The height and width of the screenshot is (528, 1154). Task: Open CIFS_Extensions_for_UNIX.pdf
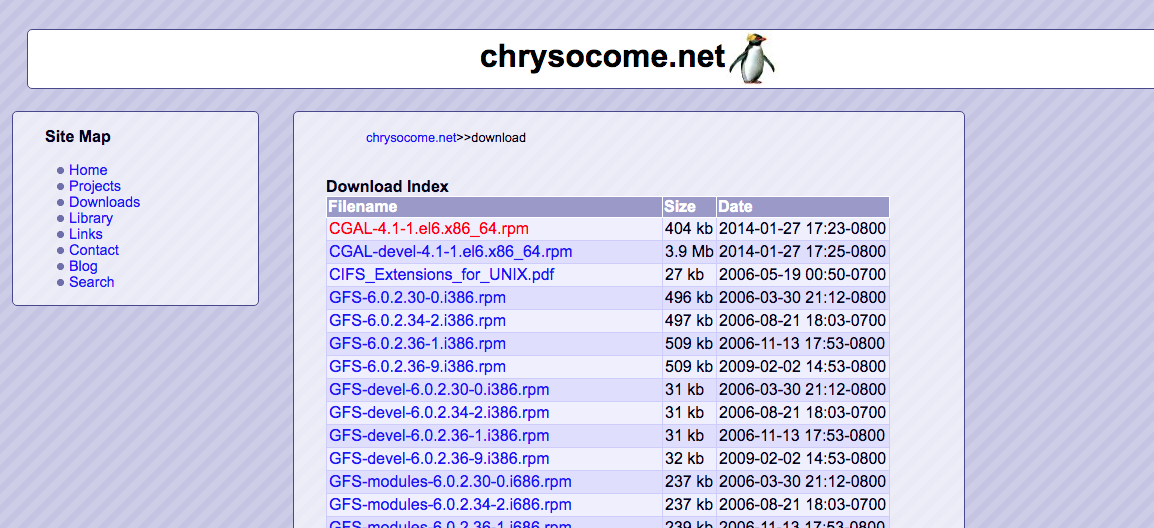pyautogui.click(x=442, y=275)
